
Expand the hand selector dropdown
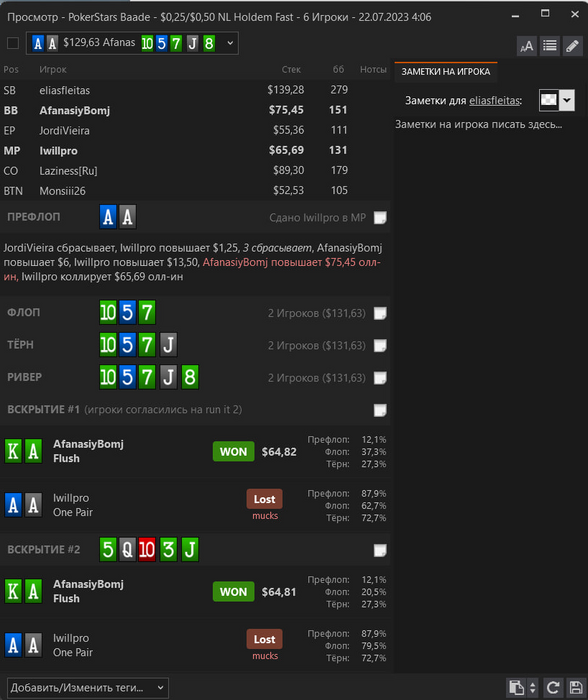[230, 43]
